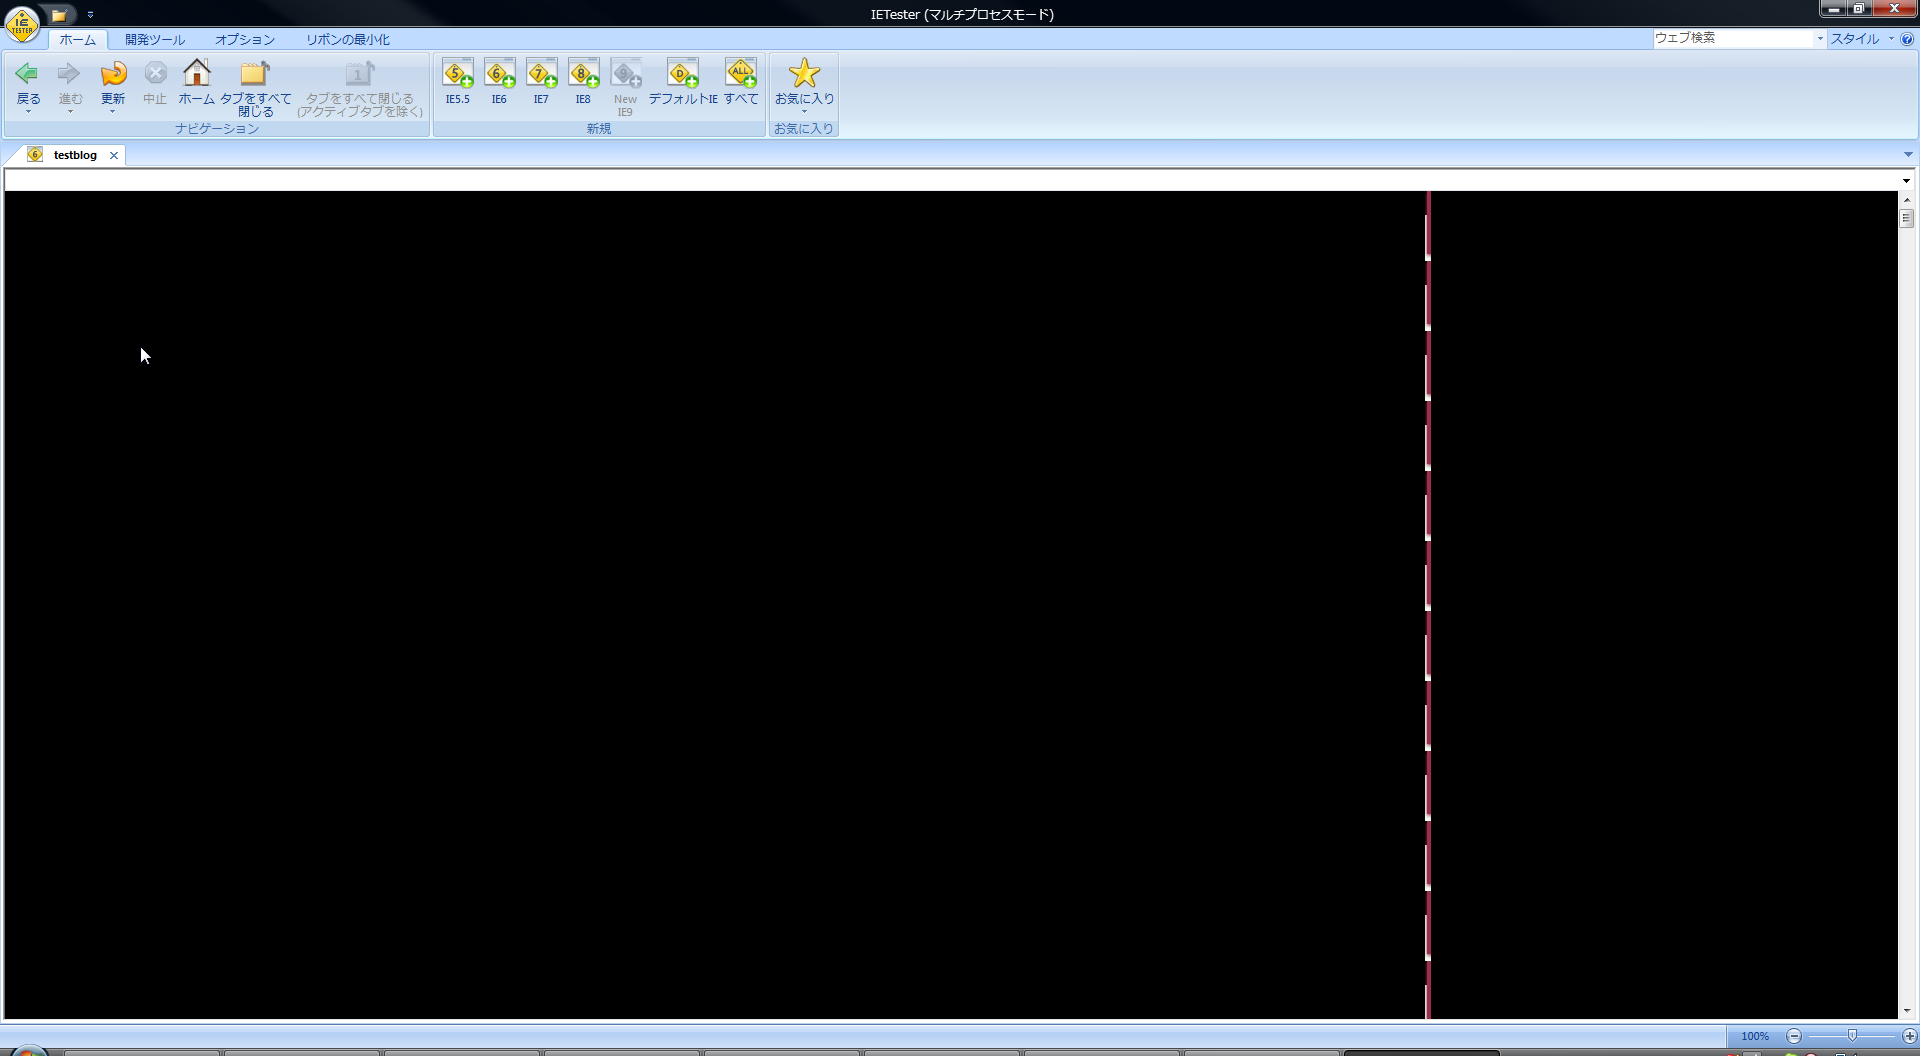The width and height of the screenshot is (1920, 1056).
Task: Expand the ウェブ検索 search box dropdown arrow
Action: pos(1820,39)
